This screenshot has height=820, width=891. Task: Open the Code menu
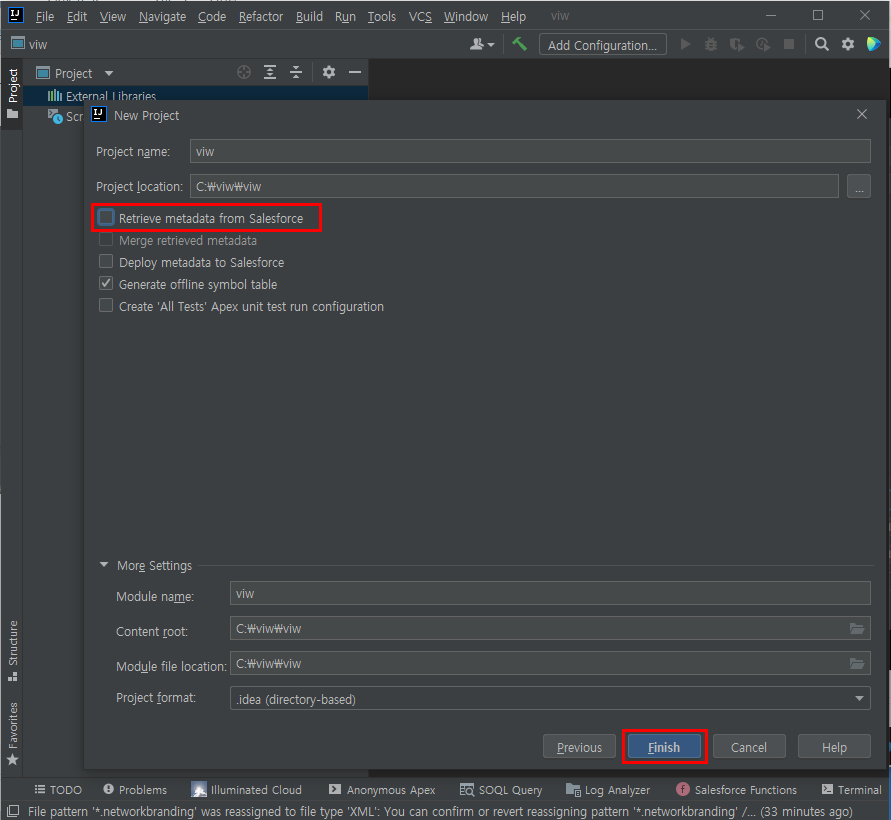coord(212,16)
